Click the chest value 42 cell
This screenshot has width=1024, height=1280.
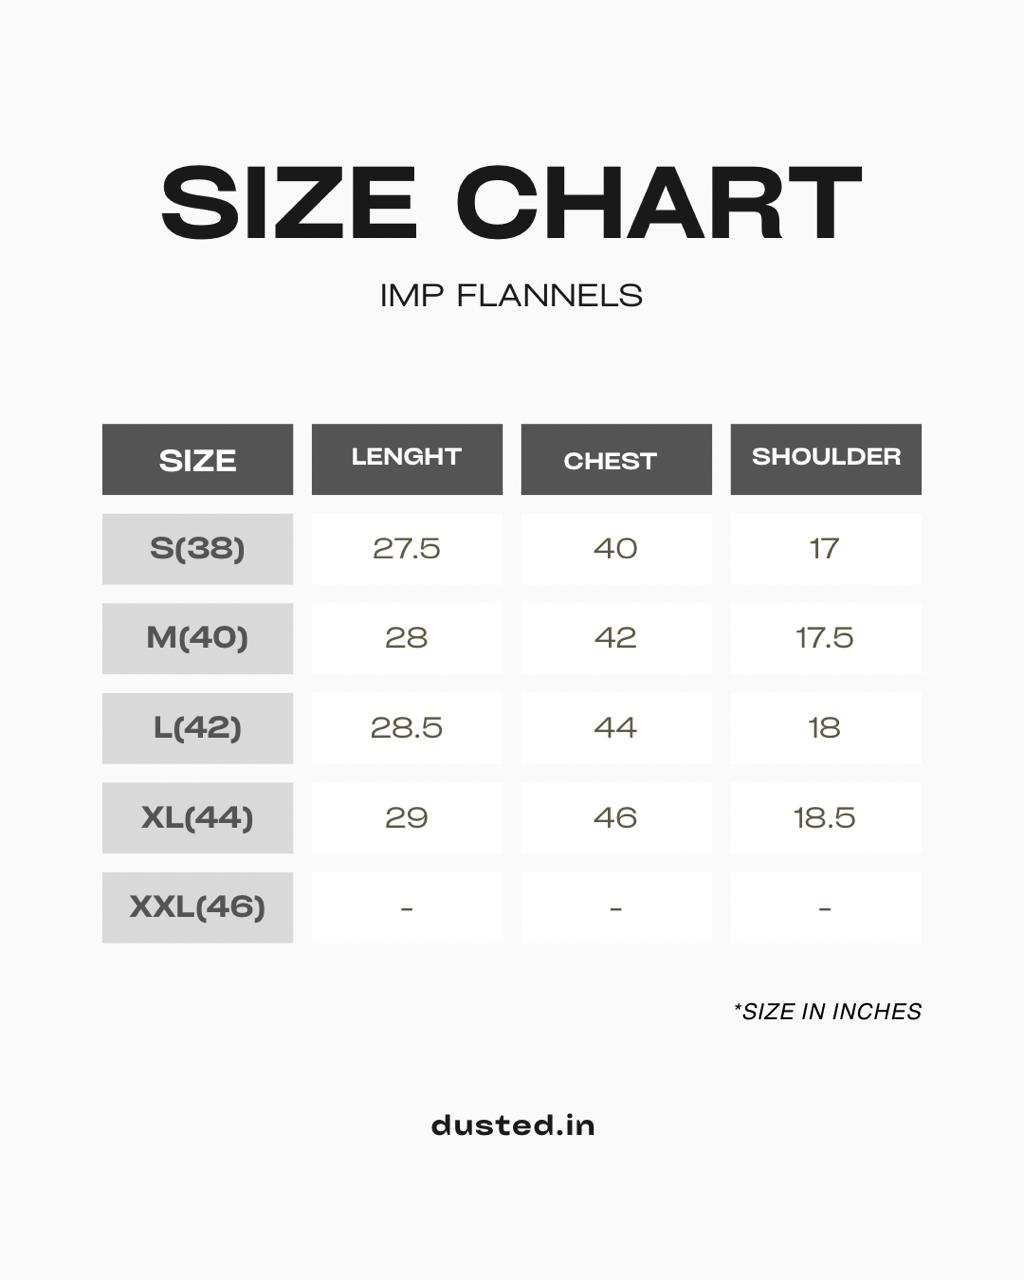(x=616, y=638)
